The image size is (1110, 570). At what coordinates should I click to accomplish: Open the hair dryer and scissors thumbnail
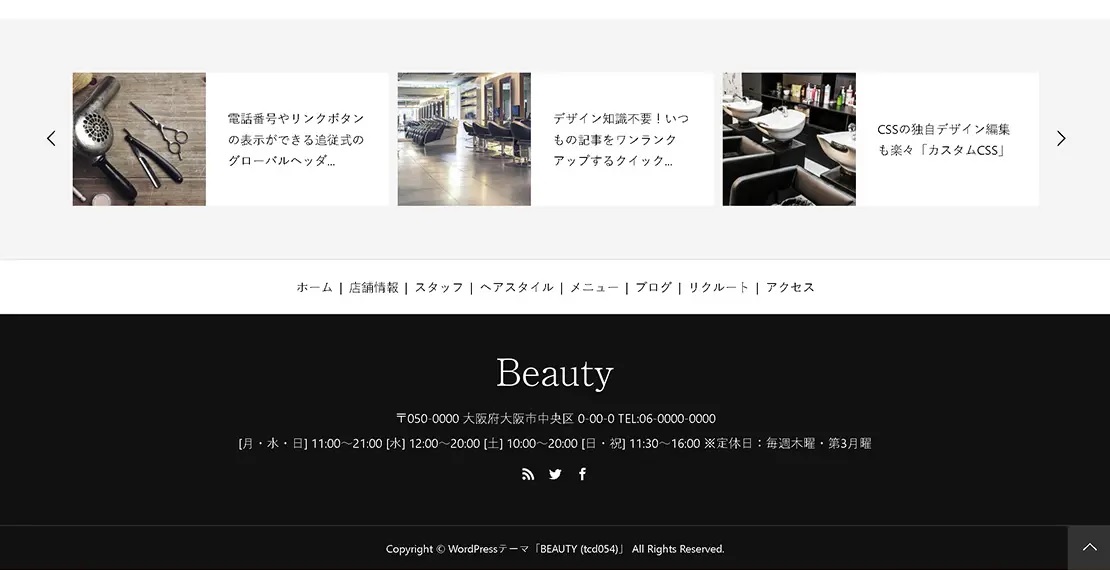coord(139,139)
